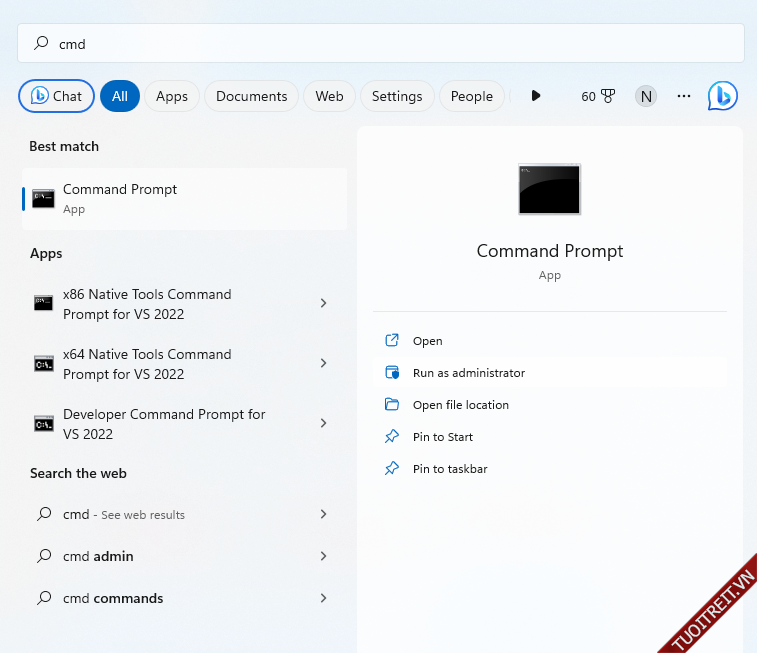Click the Pin to Start pin icon

pyautogui.click(x=392, y=437)
